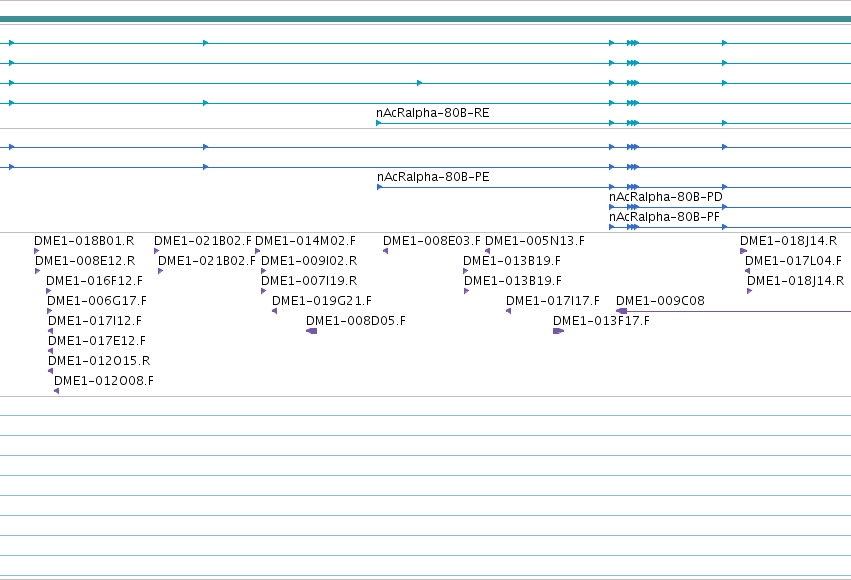Select the DME1-017E12.F feature

pyautogui.click(x=97, y=341)
